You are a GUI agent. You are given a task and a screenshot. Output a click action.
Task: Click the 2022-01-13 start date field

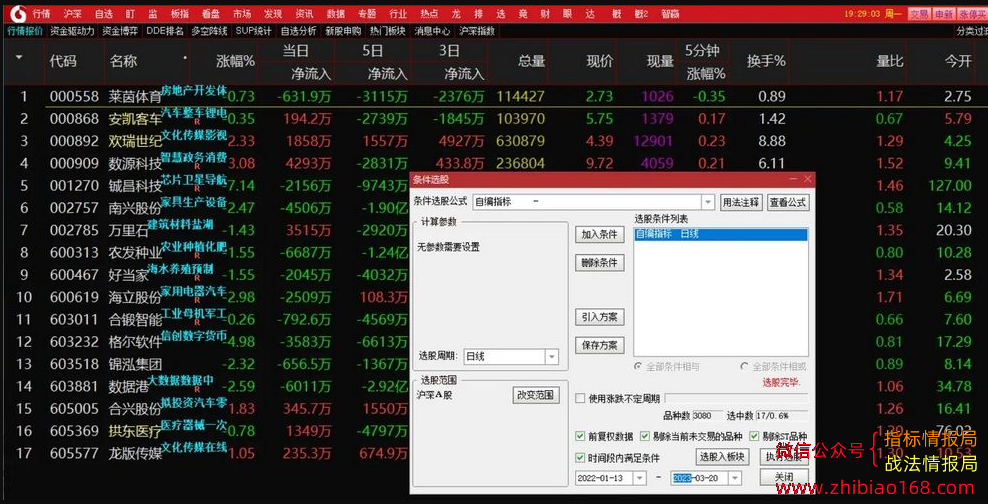[x=604, y=478]
